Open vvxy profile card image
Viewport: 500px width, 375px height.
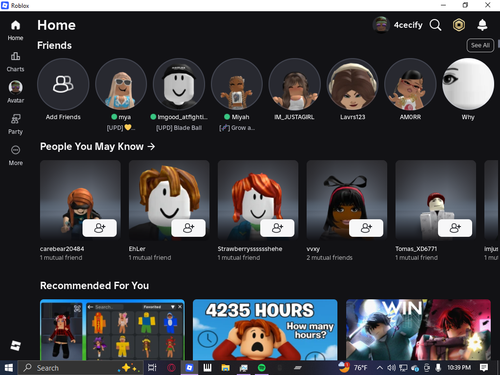point(347,200)
